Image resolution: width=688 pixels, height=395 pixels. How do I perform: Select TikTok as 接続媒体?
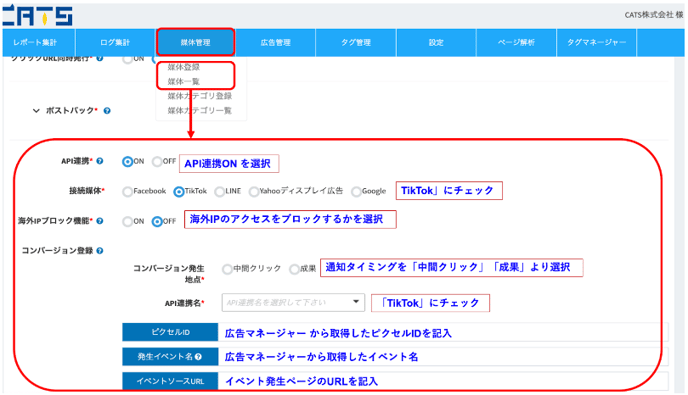coord(179,191)
